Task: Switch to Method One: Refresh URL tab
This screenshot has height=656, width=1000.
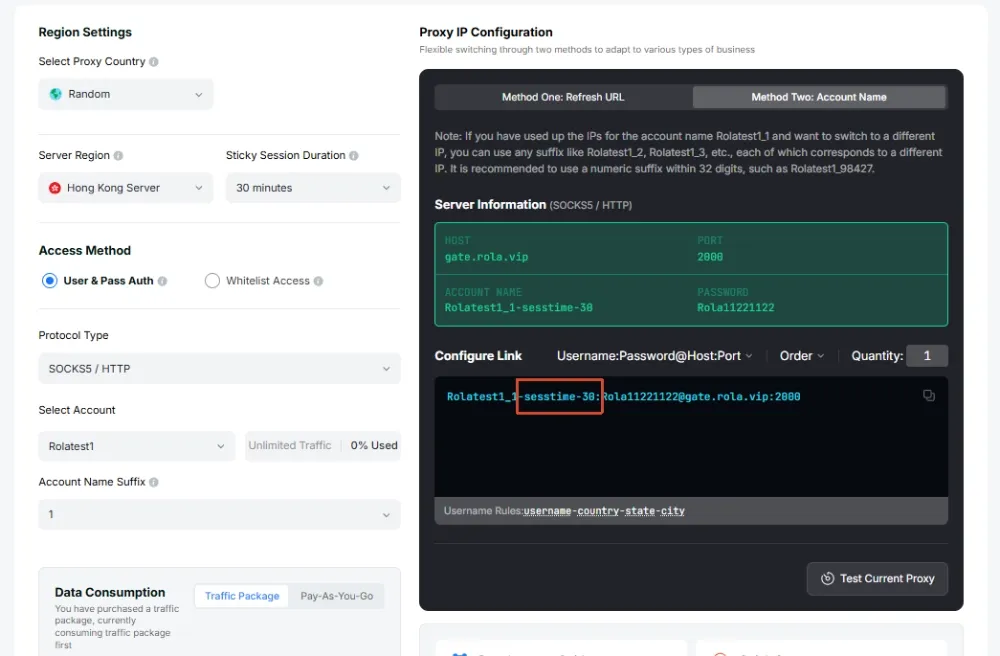Action: click(x=563, y=98)
